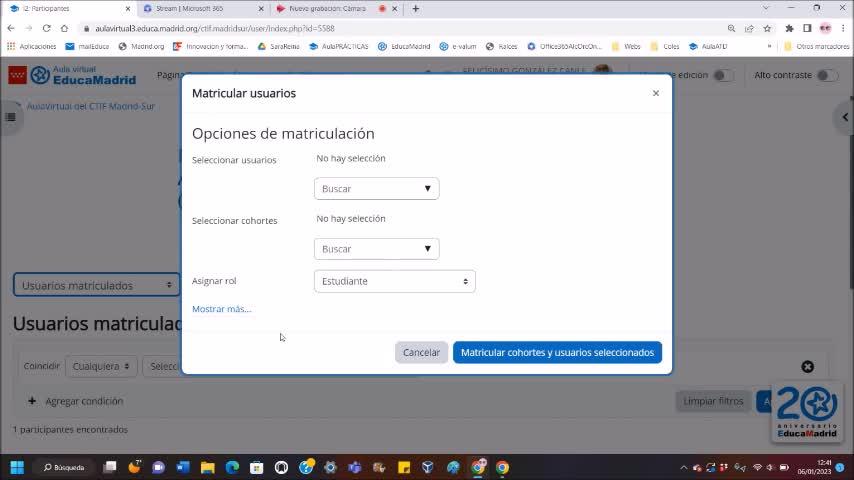Open the SaraReina bookmark
Image resolution: width=854 pixels, height=480 pixels.
click(278, 47)
